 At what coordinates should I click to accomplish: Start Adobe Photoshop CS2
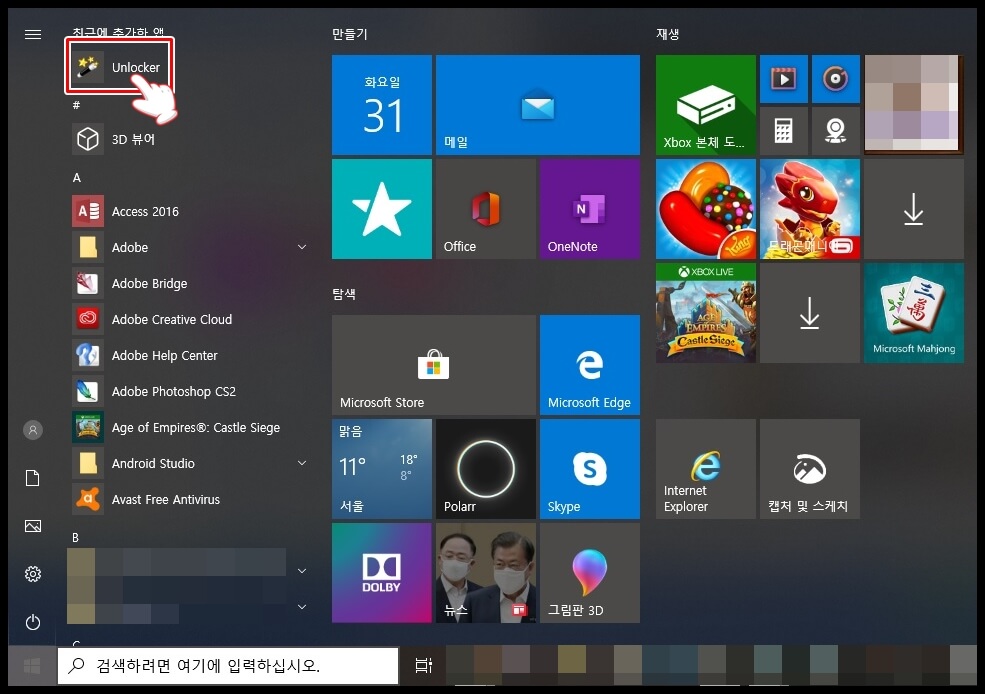pyautogui.click(x=188, y=391)
